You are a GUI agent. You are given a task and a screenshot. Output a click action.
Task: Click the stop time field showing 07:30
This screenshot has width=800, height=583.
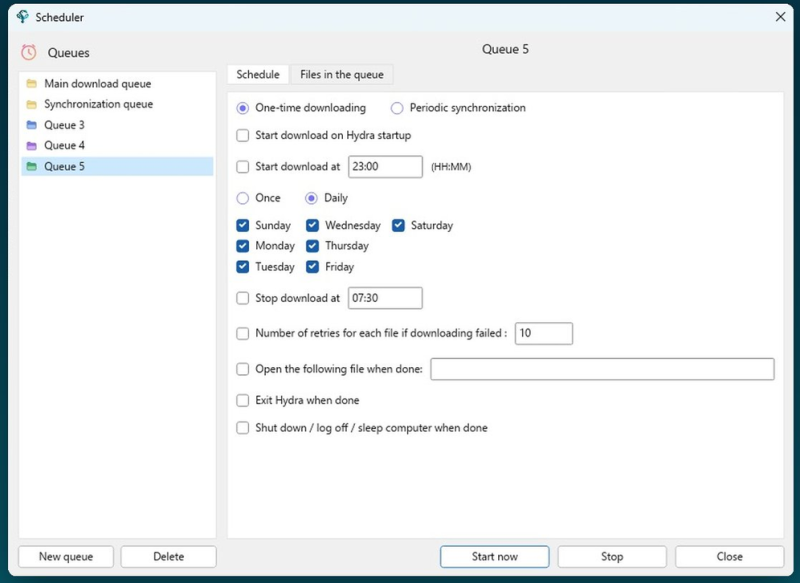click(385, 298)
